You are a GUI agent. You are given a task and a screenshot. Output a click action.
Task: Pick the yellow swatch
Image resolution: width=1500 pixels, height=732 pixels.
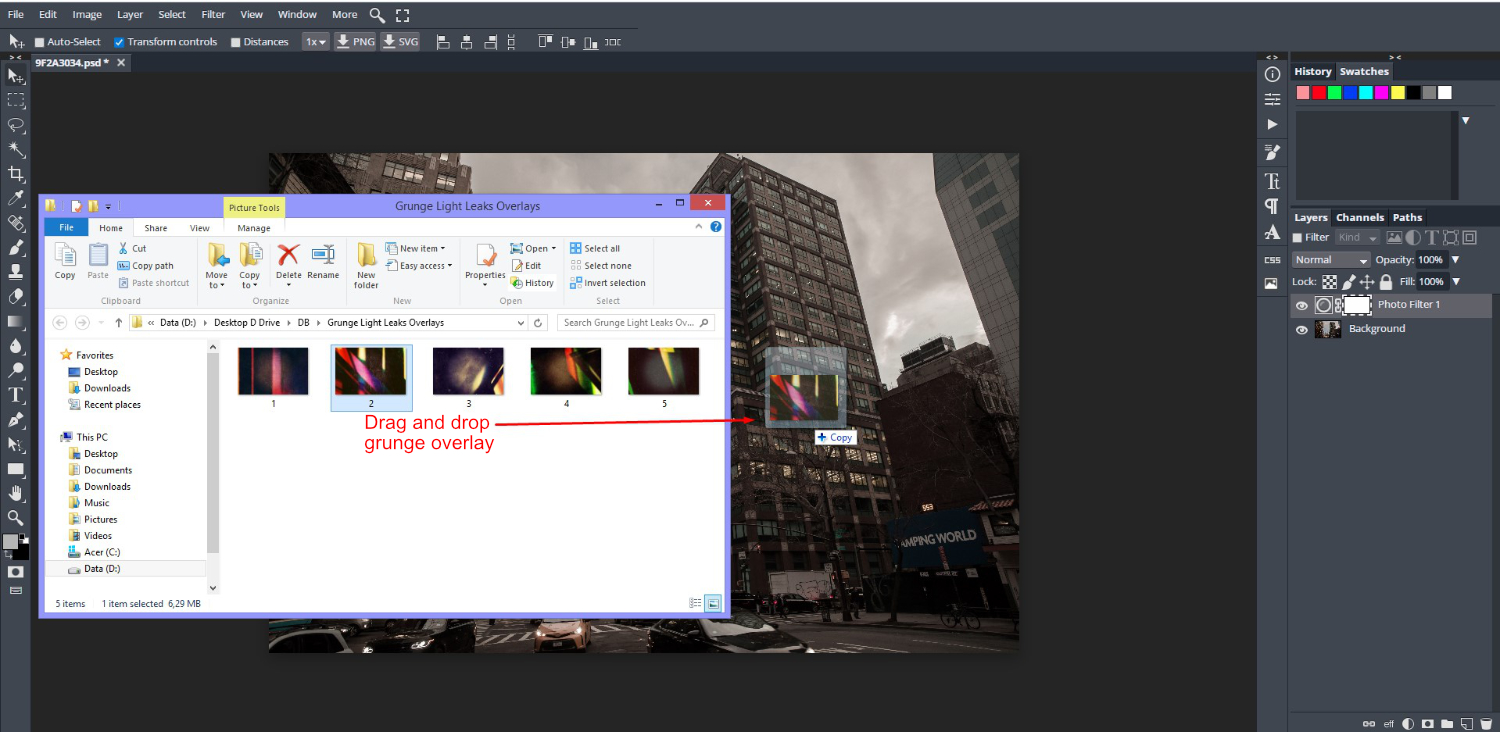click(x=1397, y=93)
